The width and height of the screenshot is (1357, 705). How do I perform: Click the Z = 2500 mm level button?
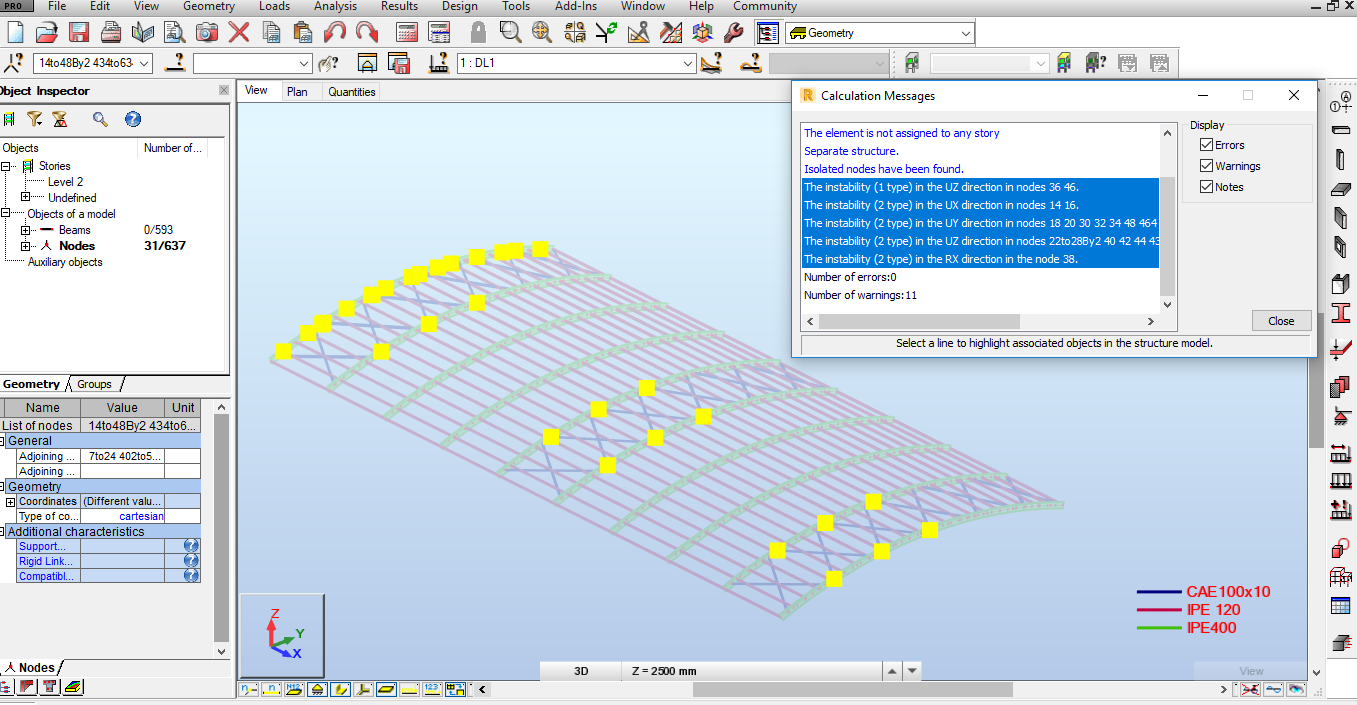[x=665, y=671]
